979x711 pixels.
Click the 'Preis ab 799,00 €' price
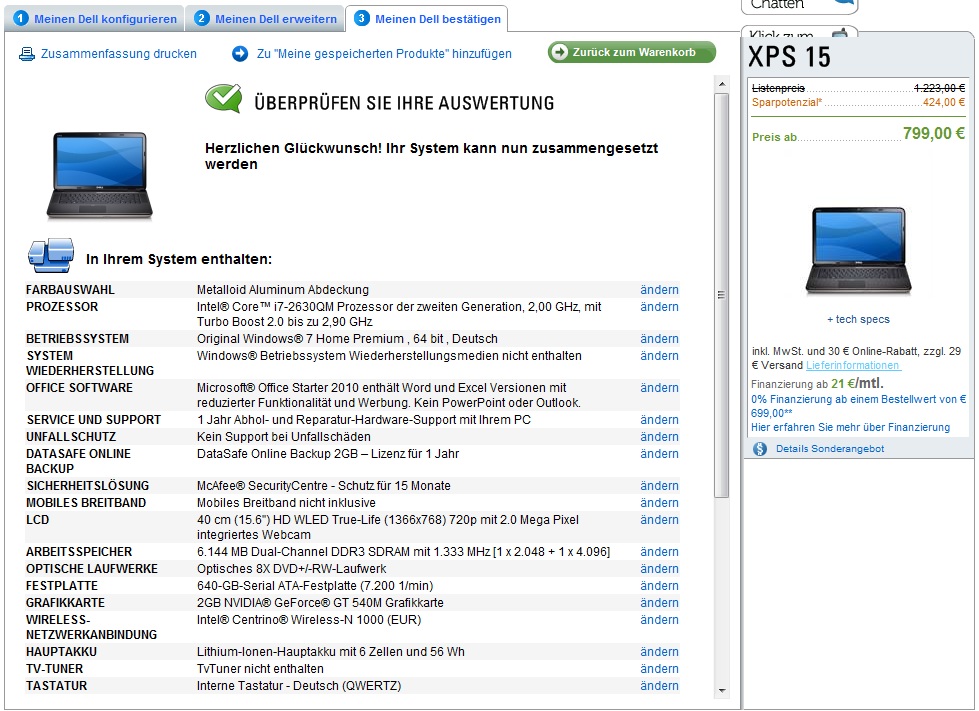tap(858, 134)
